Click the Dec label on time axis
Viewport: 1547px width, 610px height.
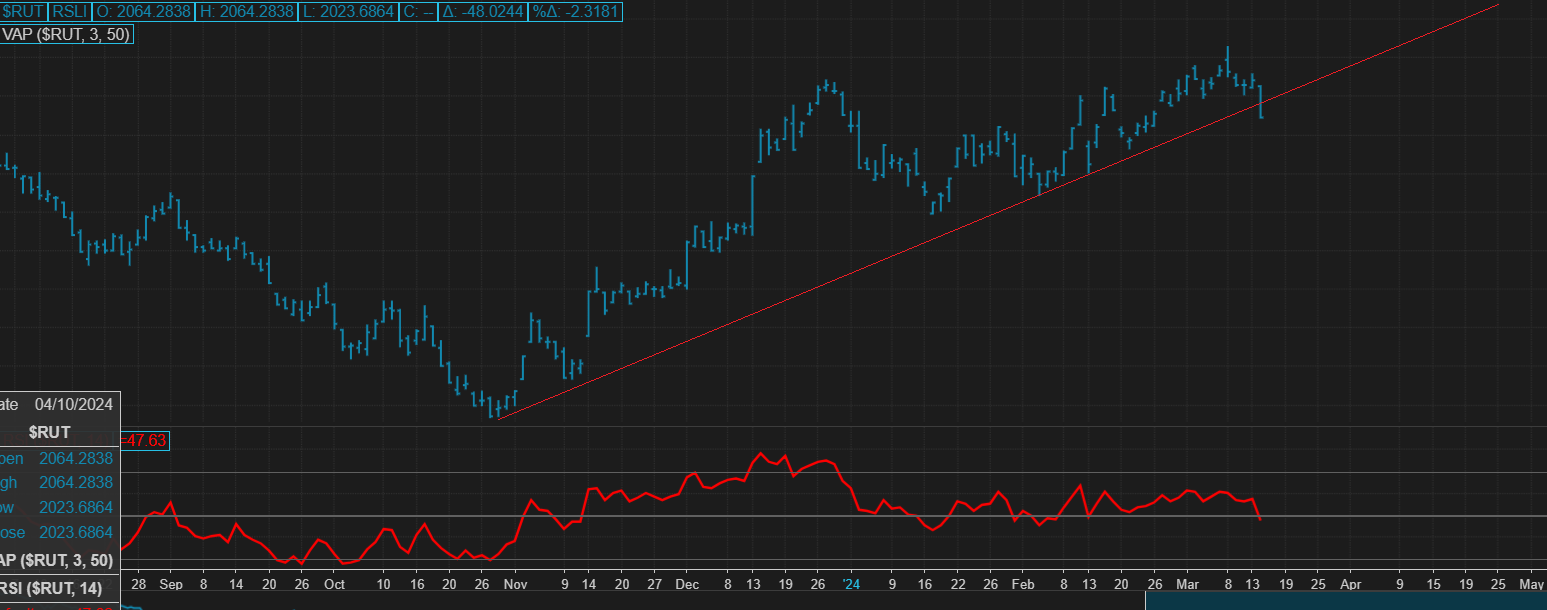[687, 584]
